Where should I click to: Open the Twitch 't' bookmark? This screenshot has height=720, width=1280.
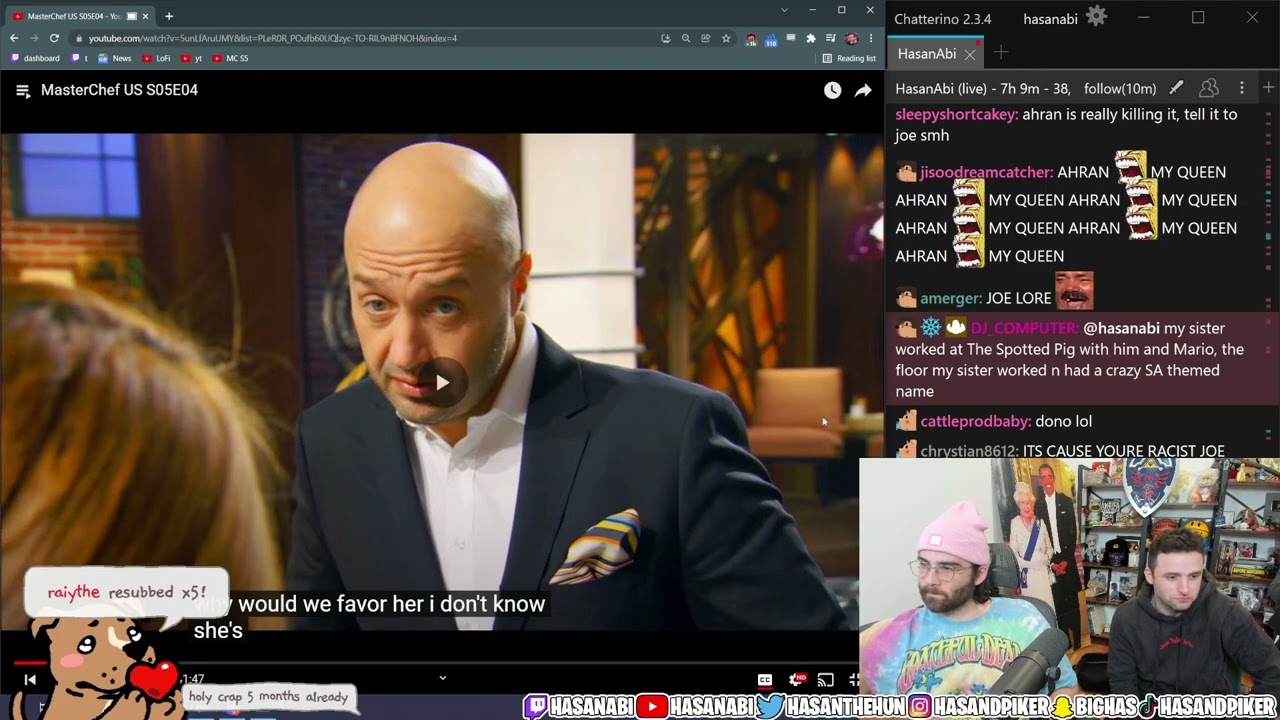tap(80, 58)
